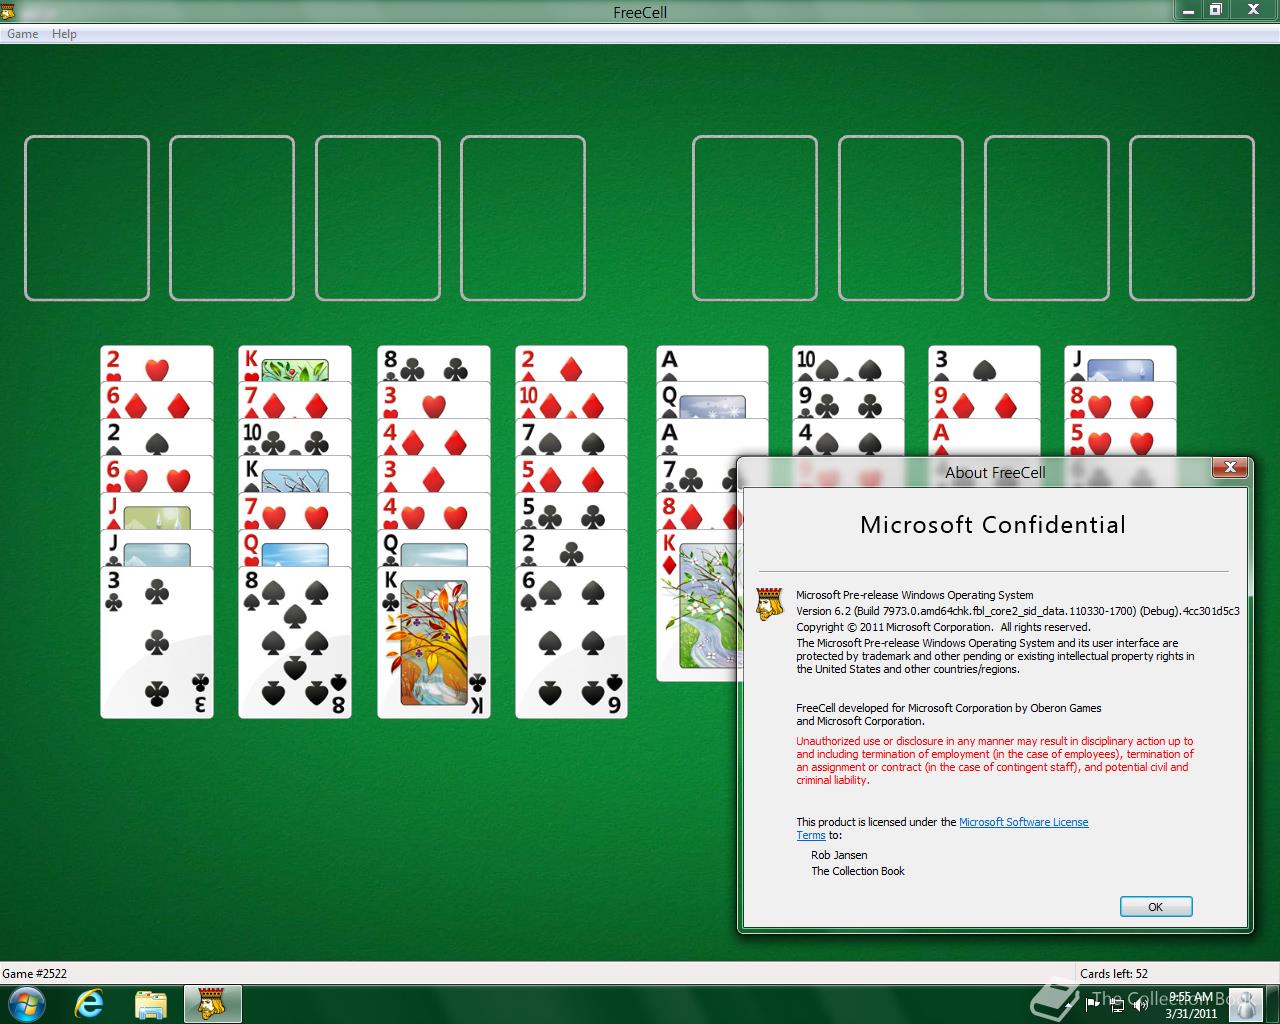Click OK in About FreeCell dialog
Image resolution: width=1280 pixels, height=1024 pixels.
tap(1156, 907)
